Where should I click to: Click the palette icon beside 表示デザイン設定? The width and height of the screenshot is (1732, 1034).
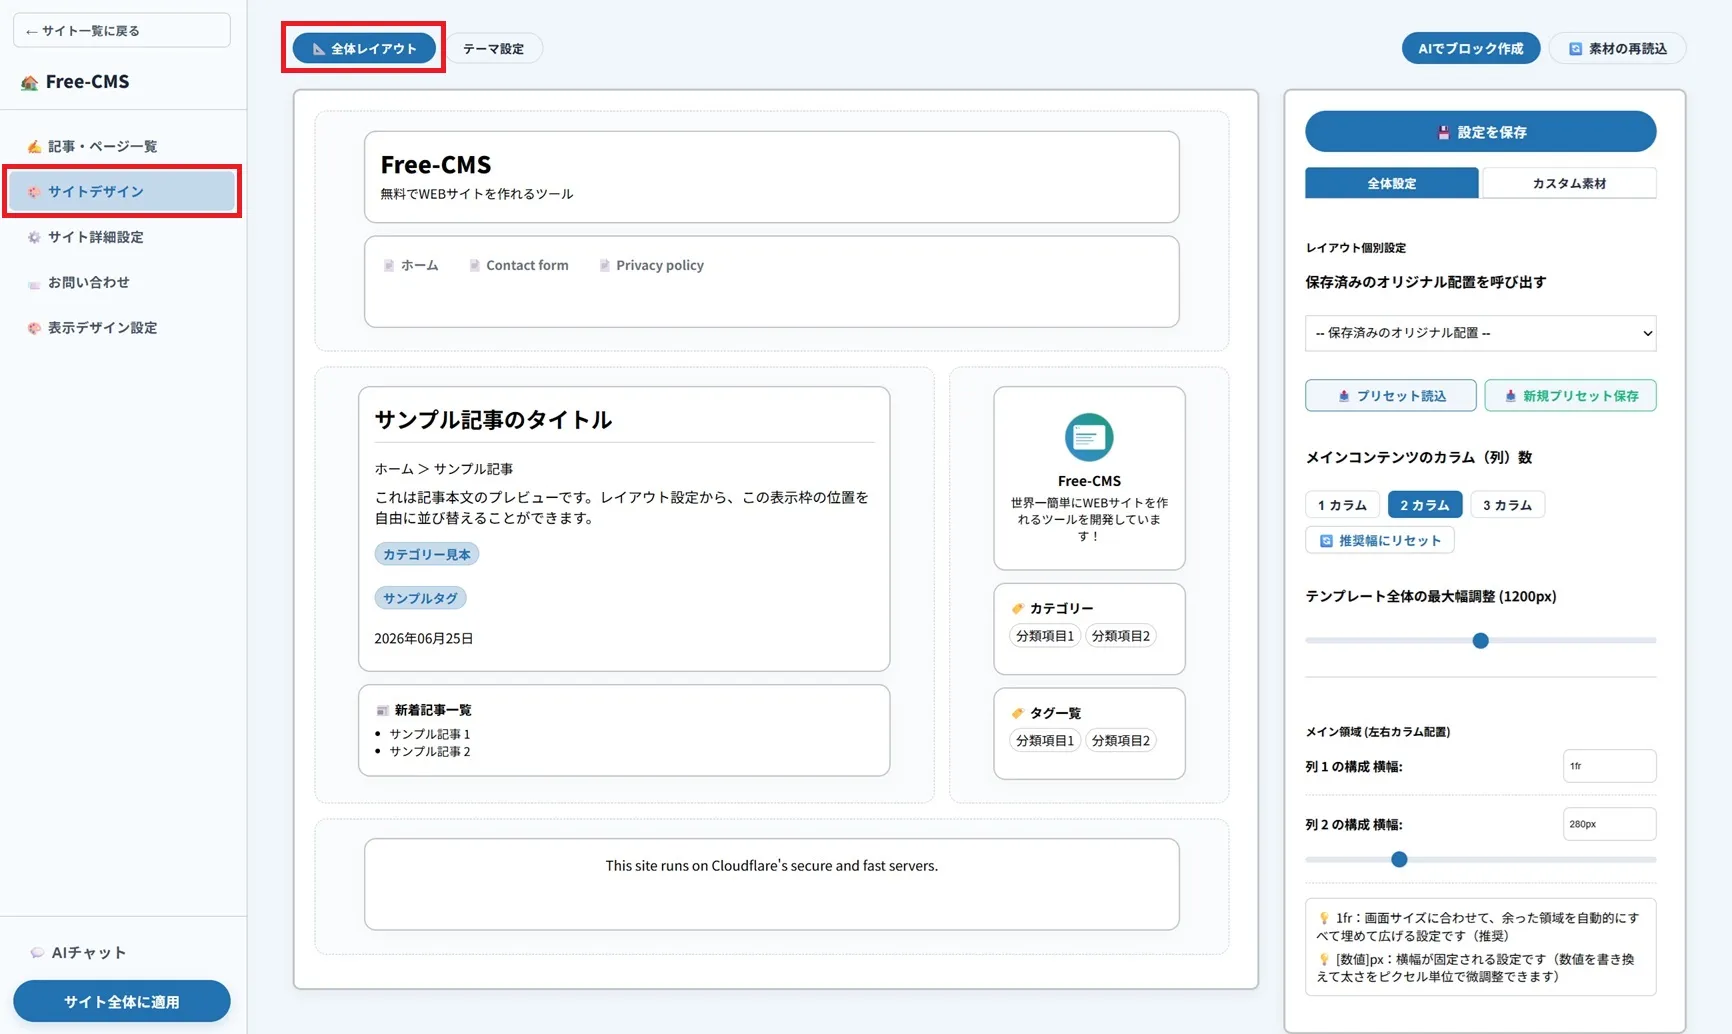[x=34, y=328]
